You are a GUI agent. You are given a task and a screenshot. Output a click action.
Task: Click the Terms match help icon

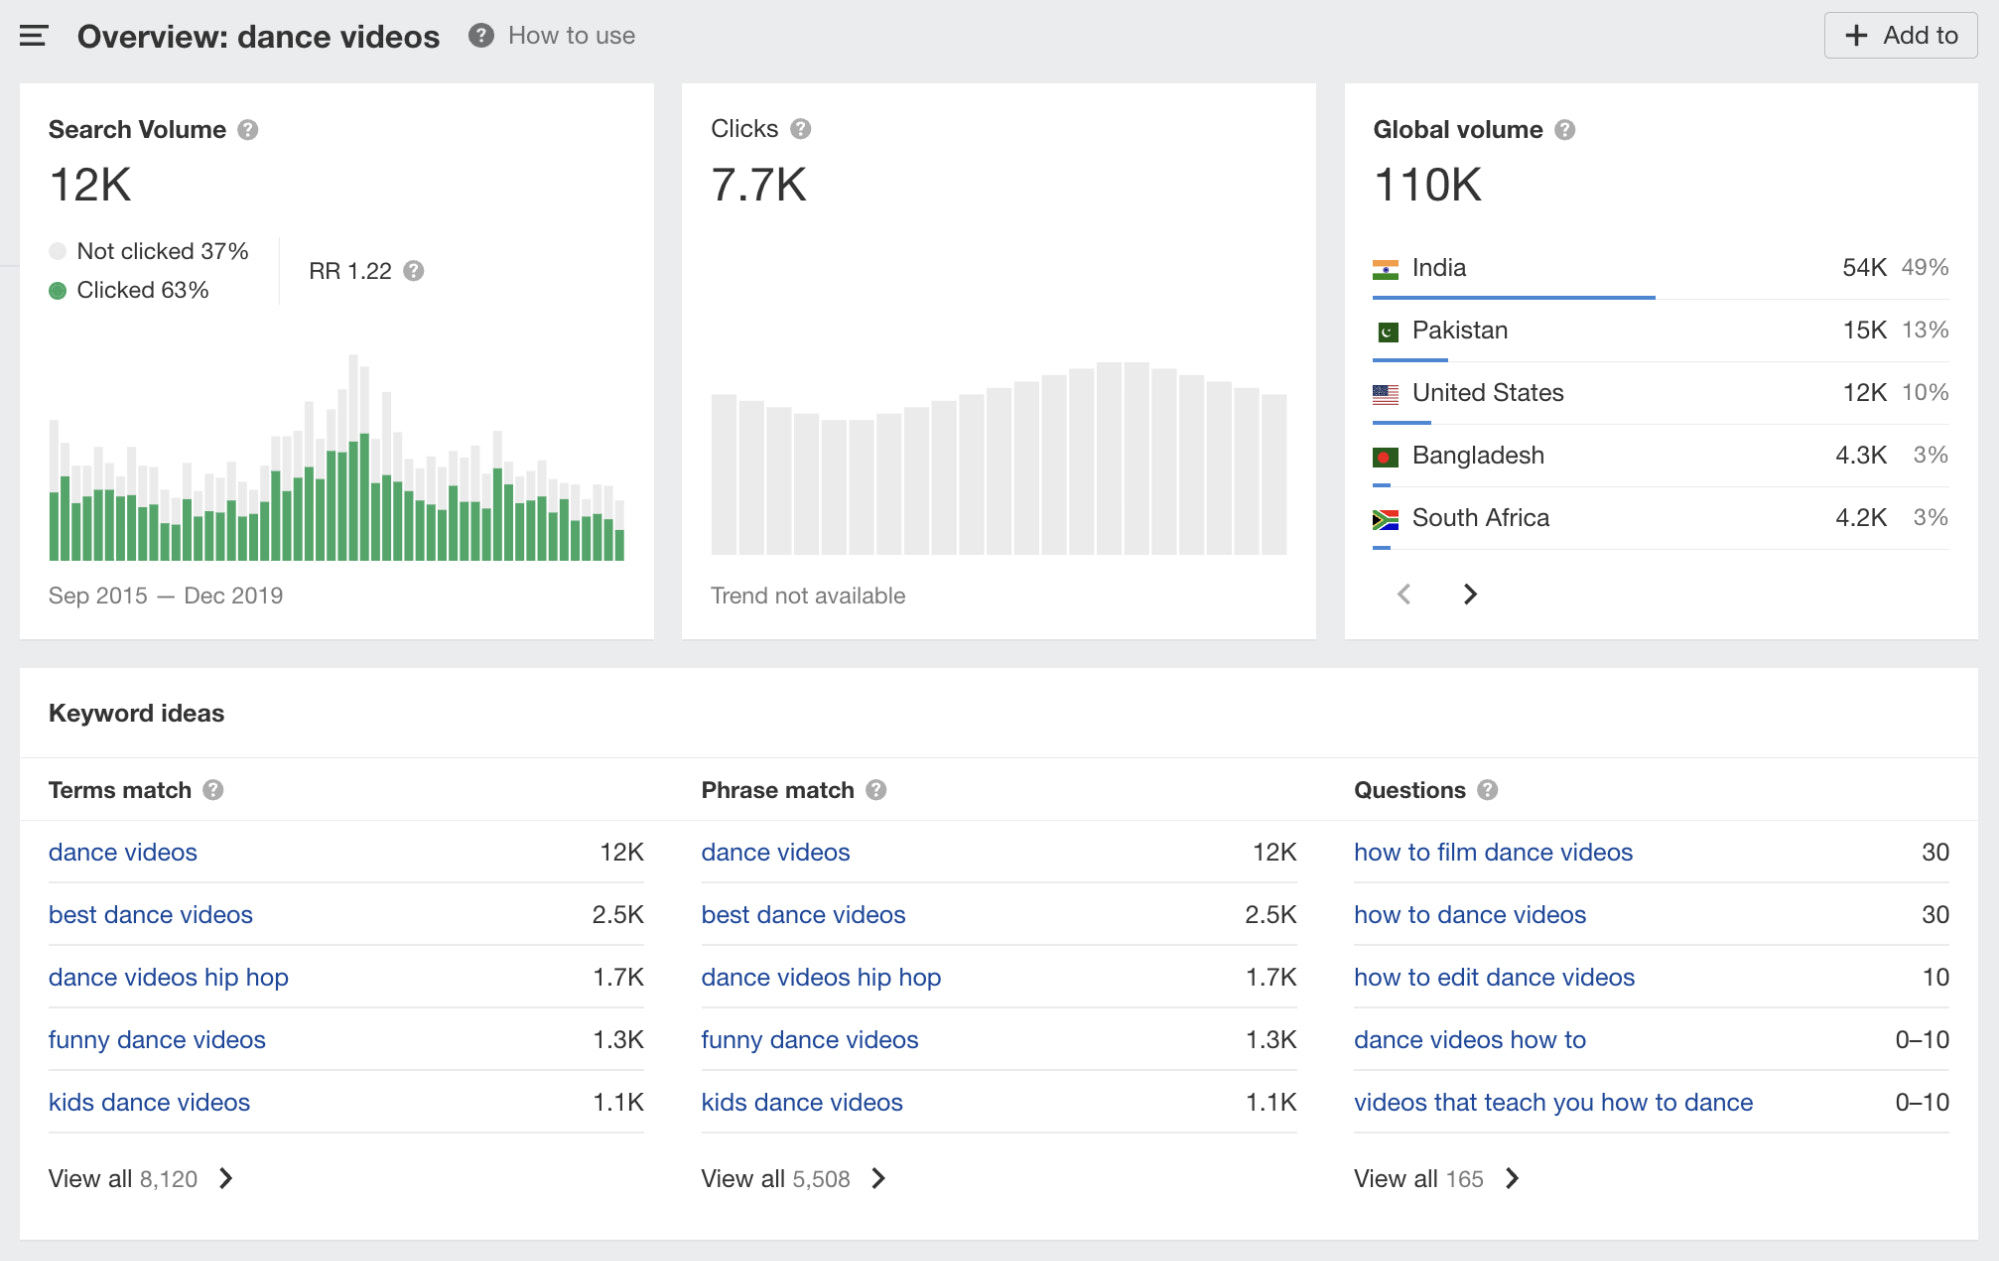(213, 790)
